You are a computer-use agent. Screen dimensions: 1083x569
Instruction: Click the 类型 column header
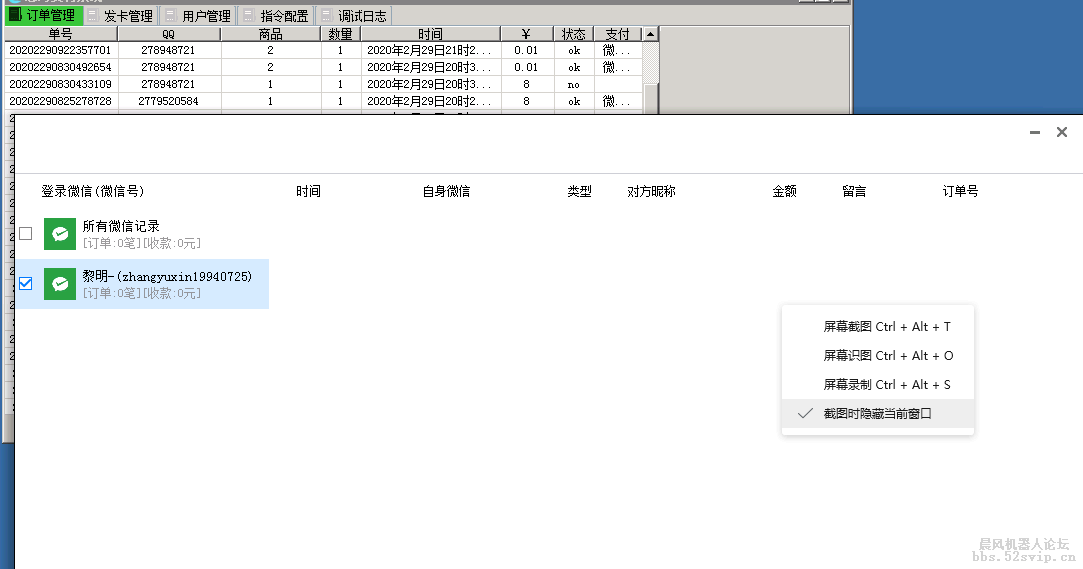click(x=579, y=191)
